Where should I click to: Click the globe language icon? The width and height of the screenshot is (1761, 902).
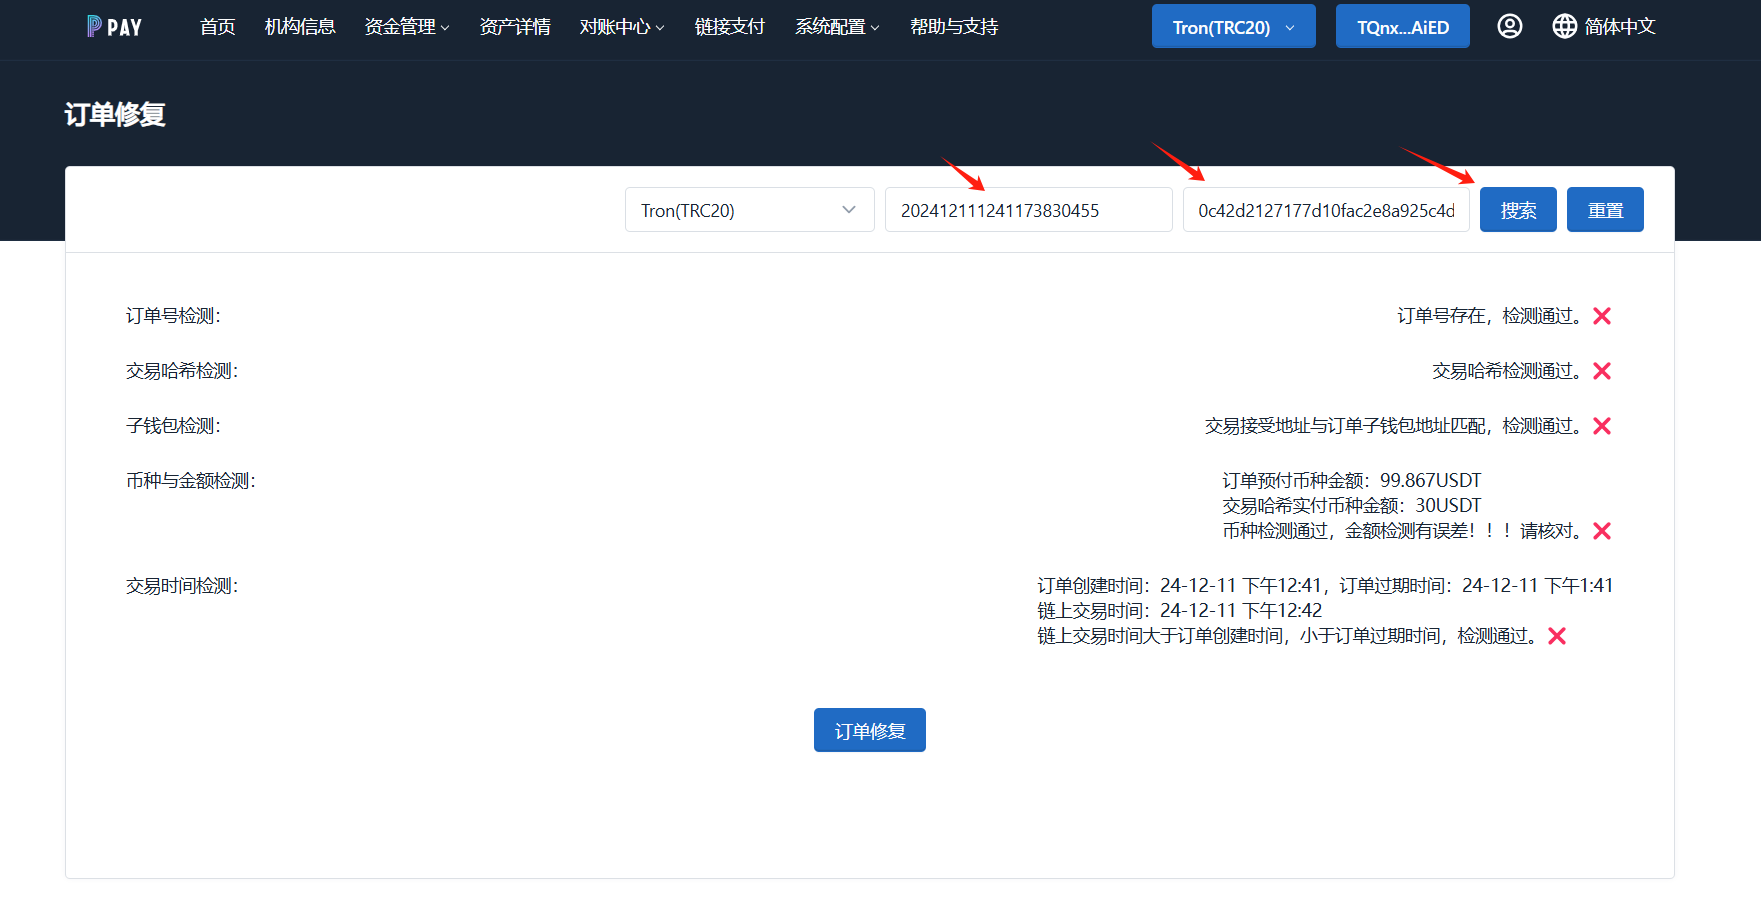point(1565,26)
